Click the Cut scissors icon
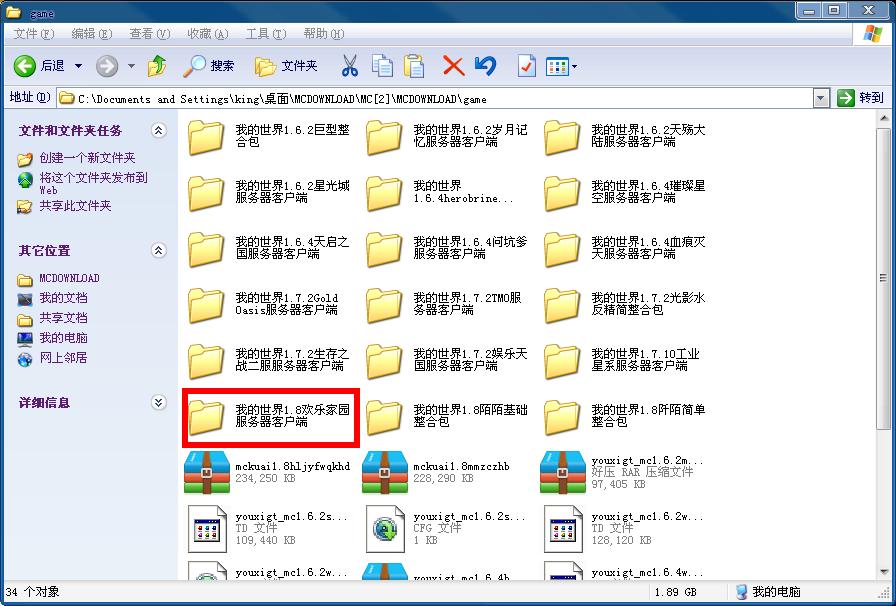Screen dimensions: 896x606 point(349,66)
